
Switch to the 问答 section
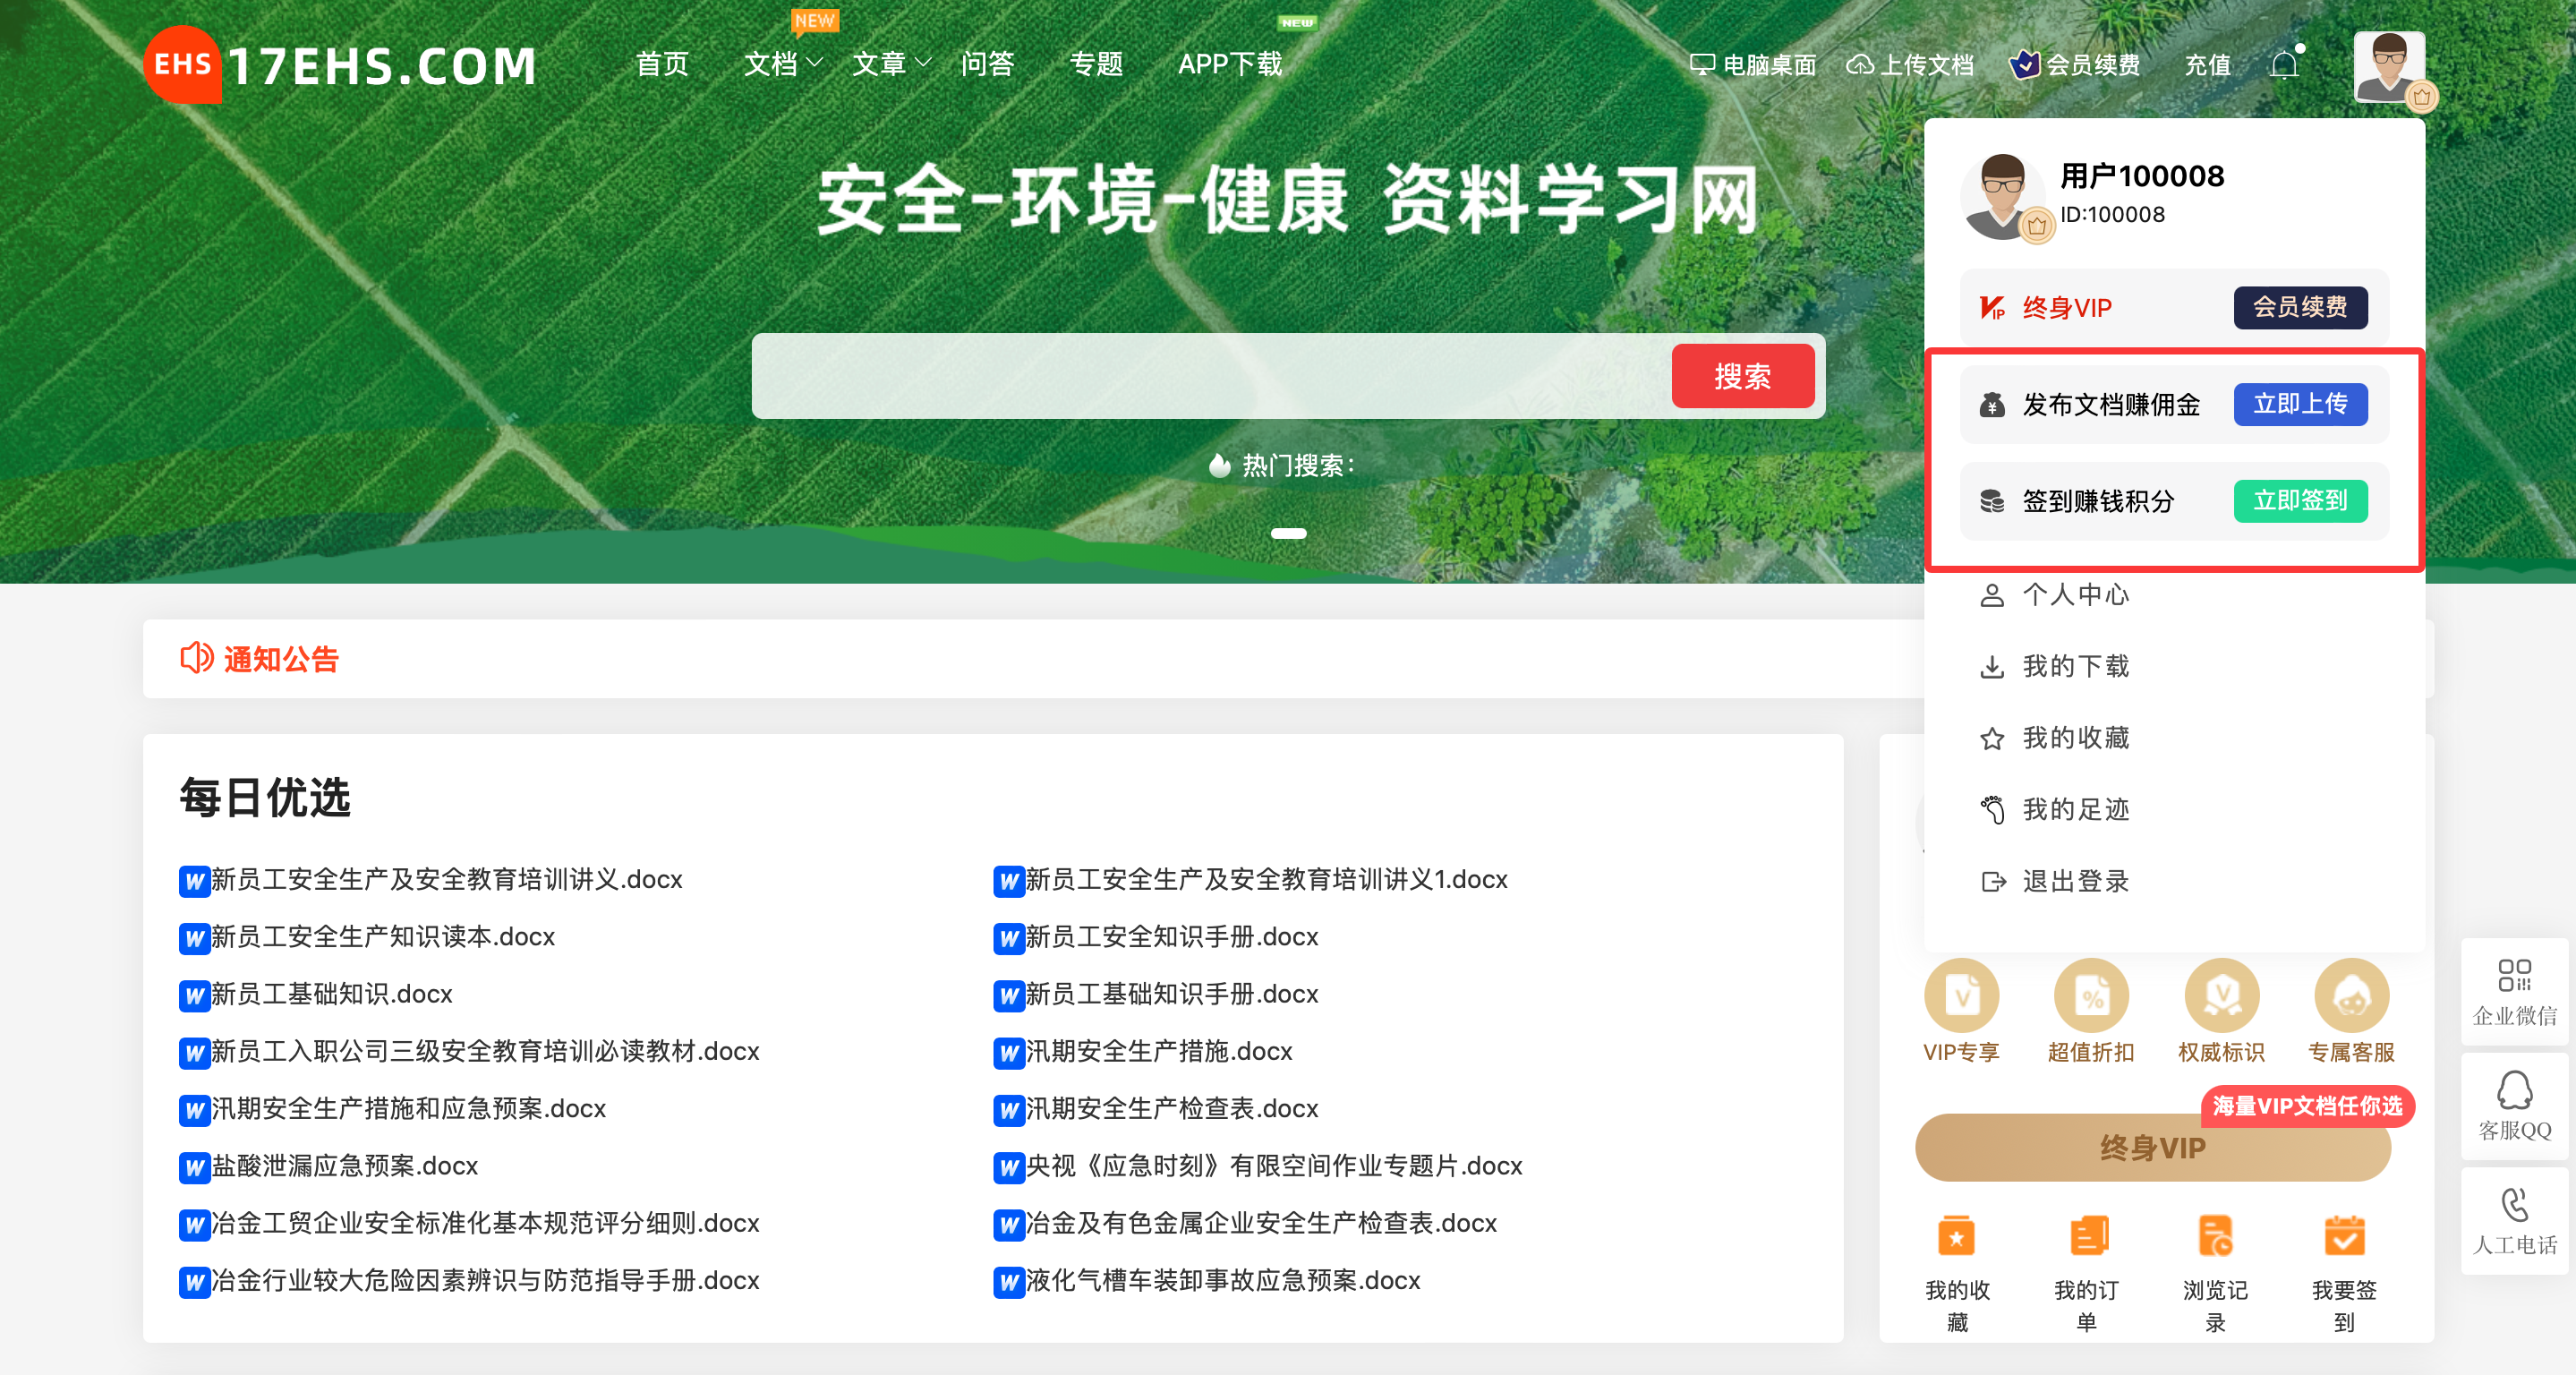click(x=989, y=63)
